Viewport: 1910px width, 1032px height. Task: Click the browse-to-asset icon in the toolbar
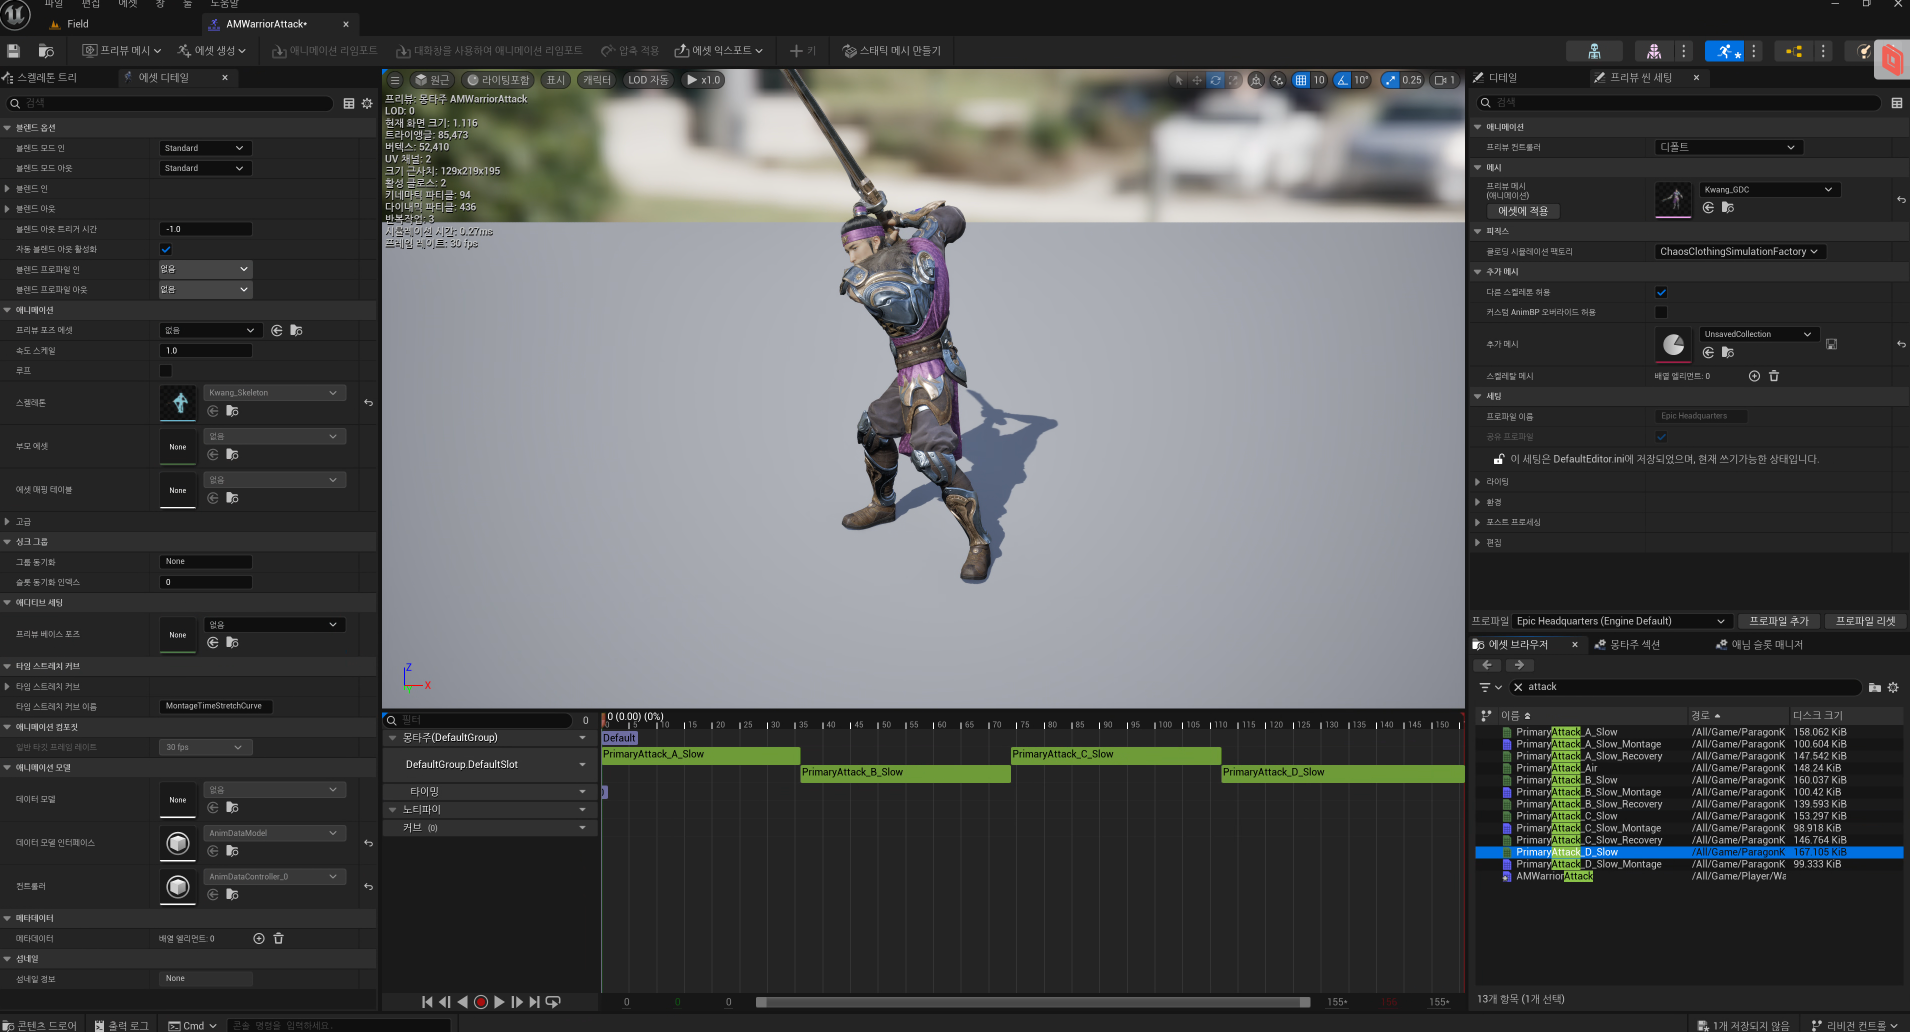tap(46, 51)
